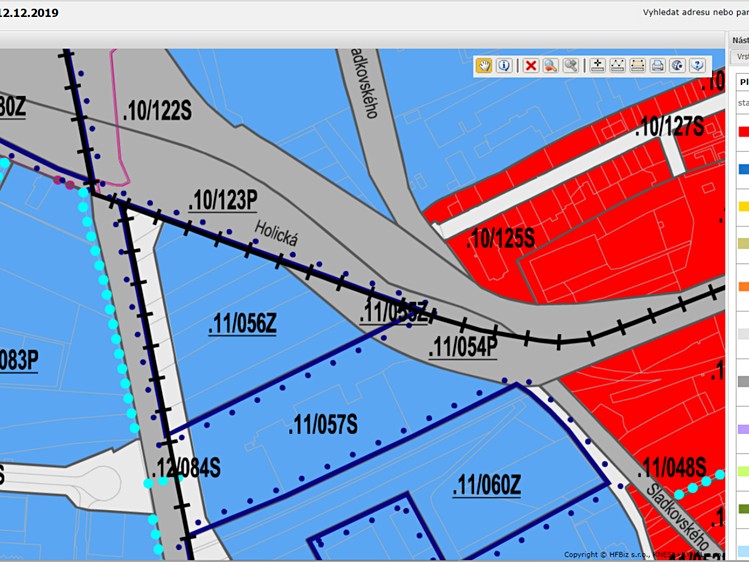The width and height of the screenshot is (749, 562).
Task: Click map label .12/084S
Action: [186, 468]
